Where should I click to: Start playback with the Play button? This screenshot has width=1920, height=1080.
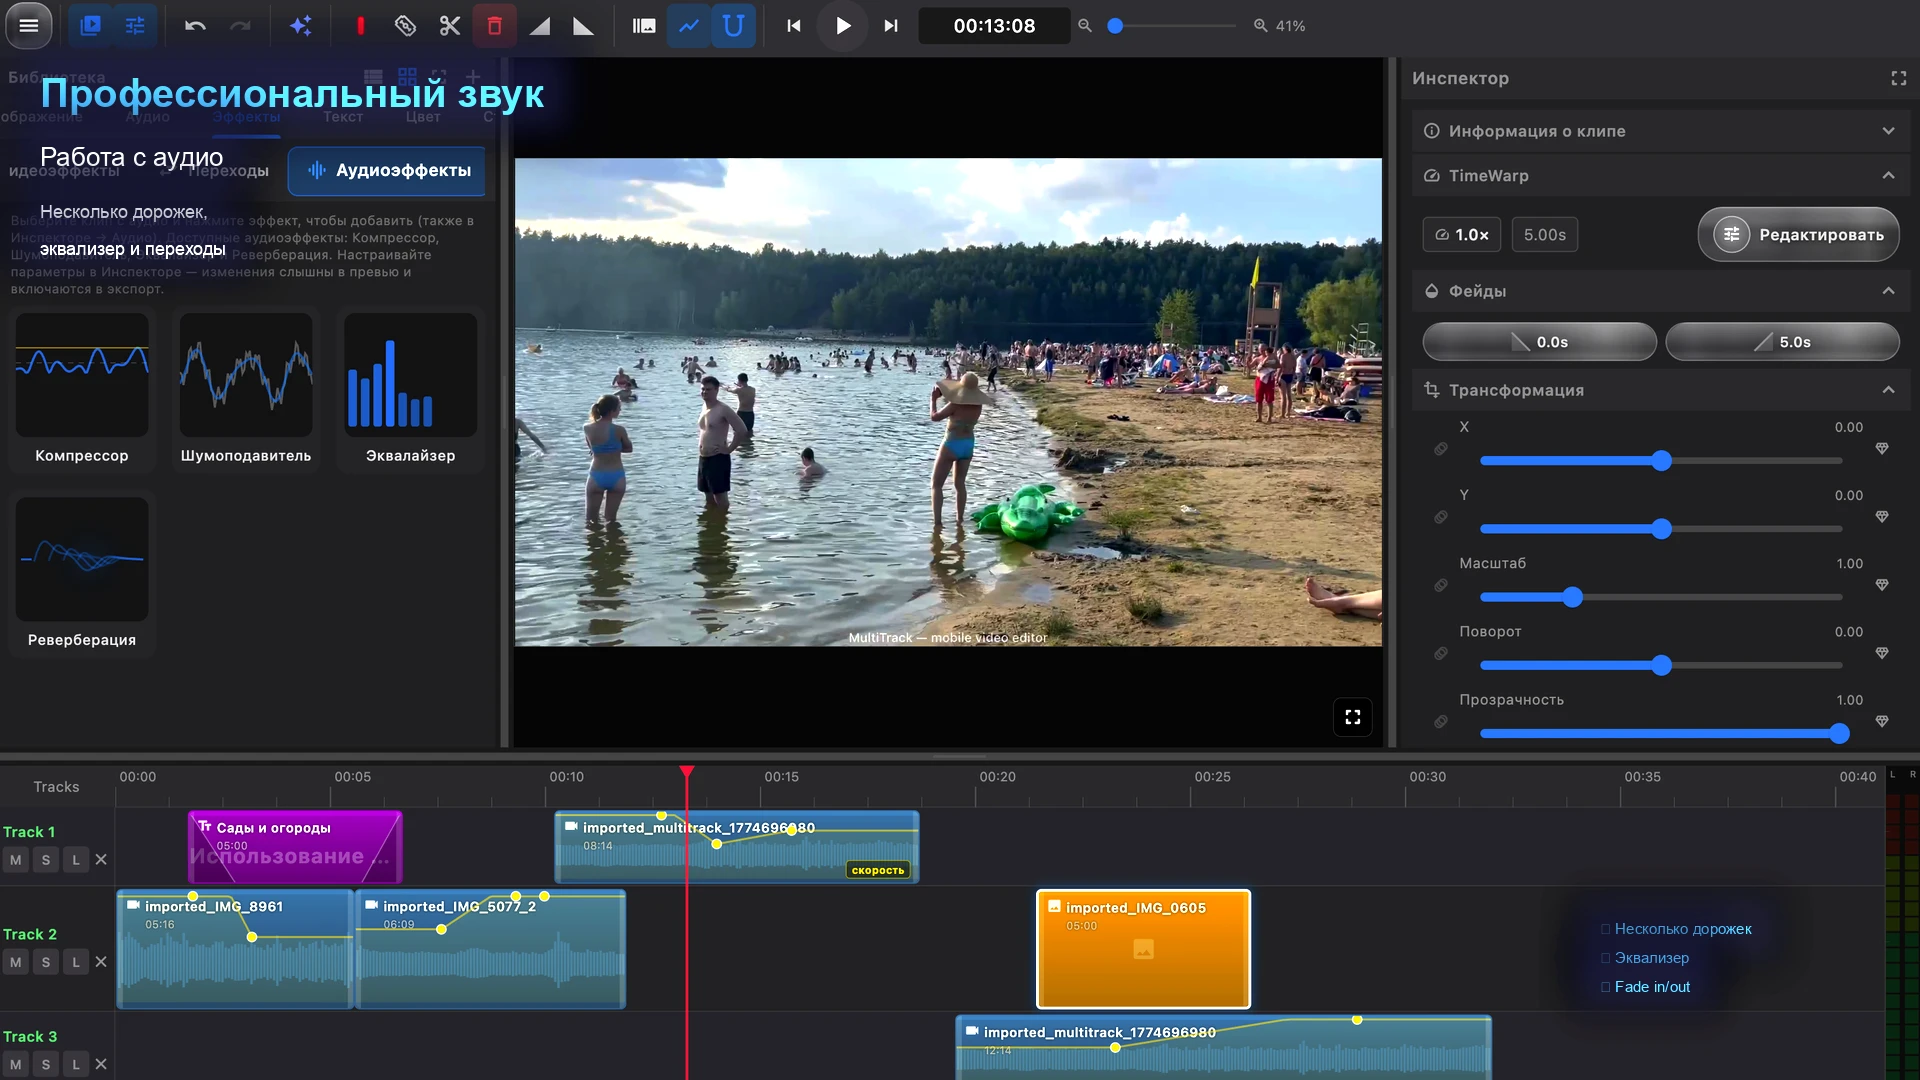click(843, 26)
